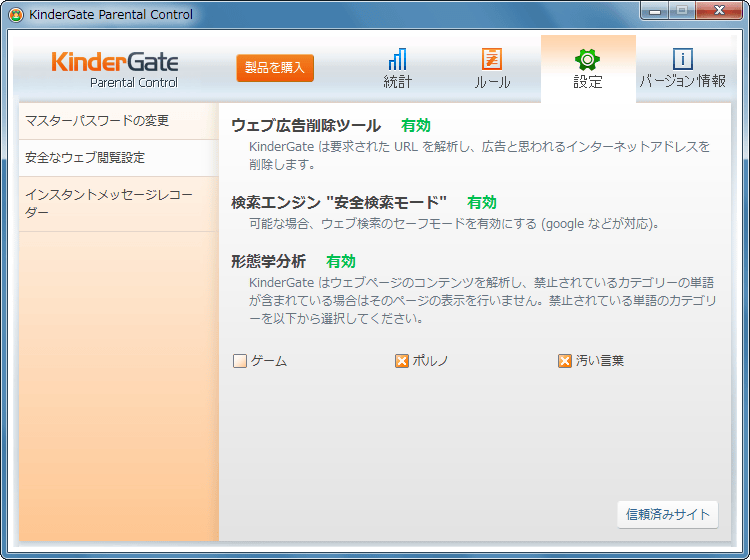The width and height of the screenshot is (750, 560).
Task: Click the ウェブ広告削除ツール heading text
Action: pos(306,126)
